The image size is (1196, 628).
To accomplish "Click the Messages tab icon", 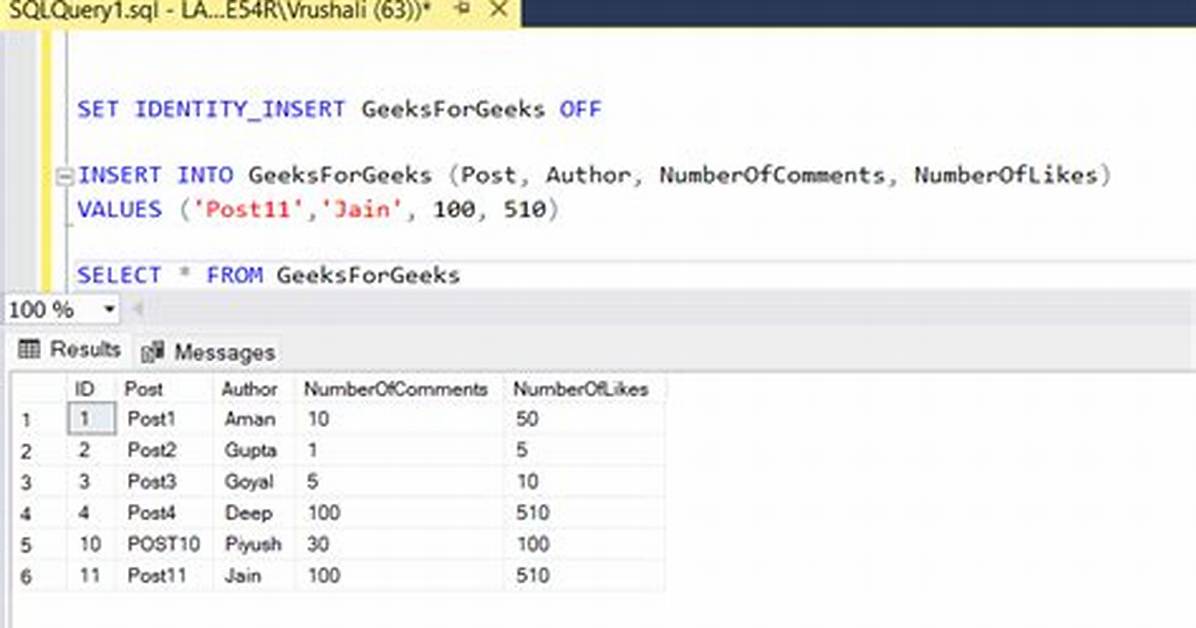I will 153,352.
